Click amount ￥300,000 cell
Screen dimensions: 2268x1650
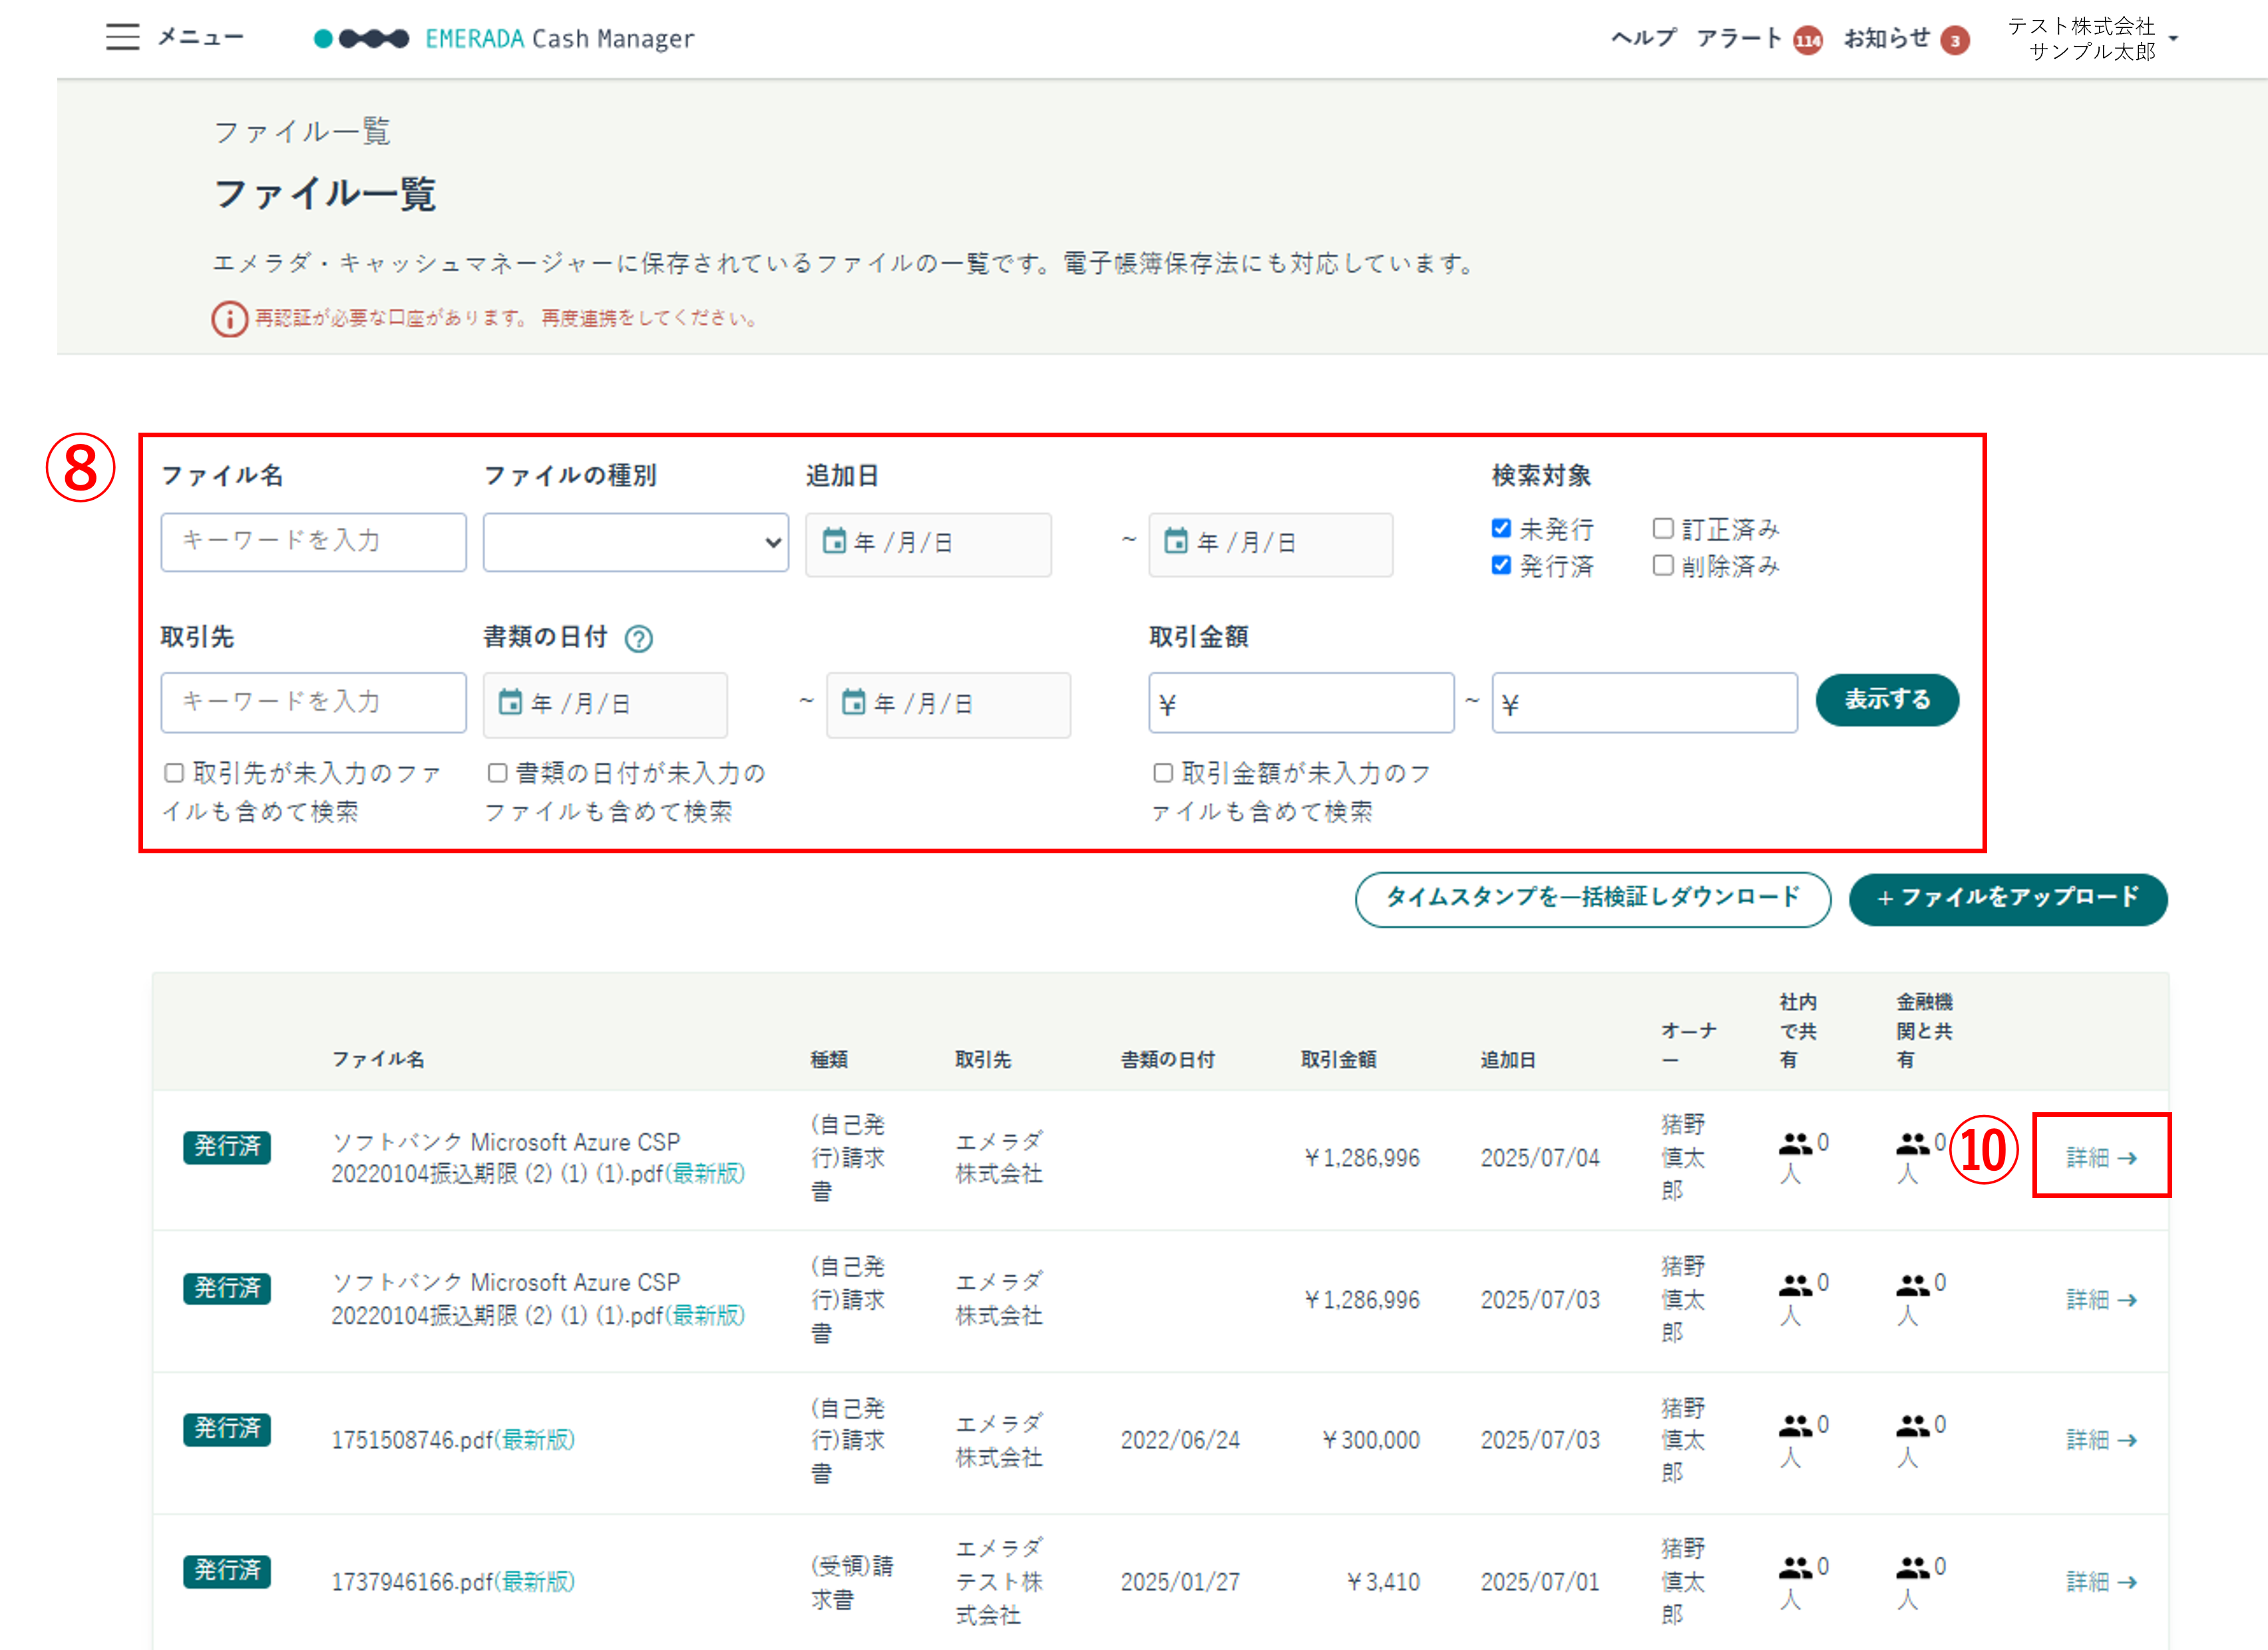pos(1370,1440)
